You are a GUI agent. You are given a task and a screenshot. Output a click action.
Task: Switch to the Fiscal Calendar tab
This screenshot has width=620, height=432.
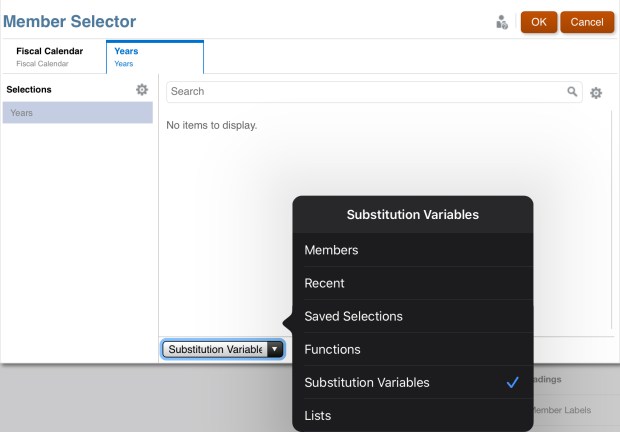point(49,56)
